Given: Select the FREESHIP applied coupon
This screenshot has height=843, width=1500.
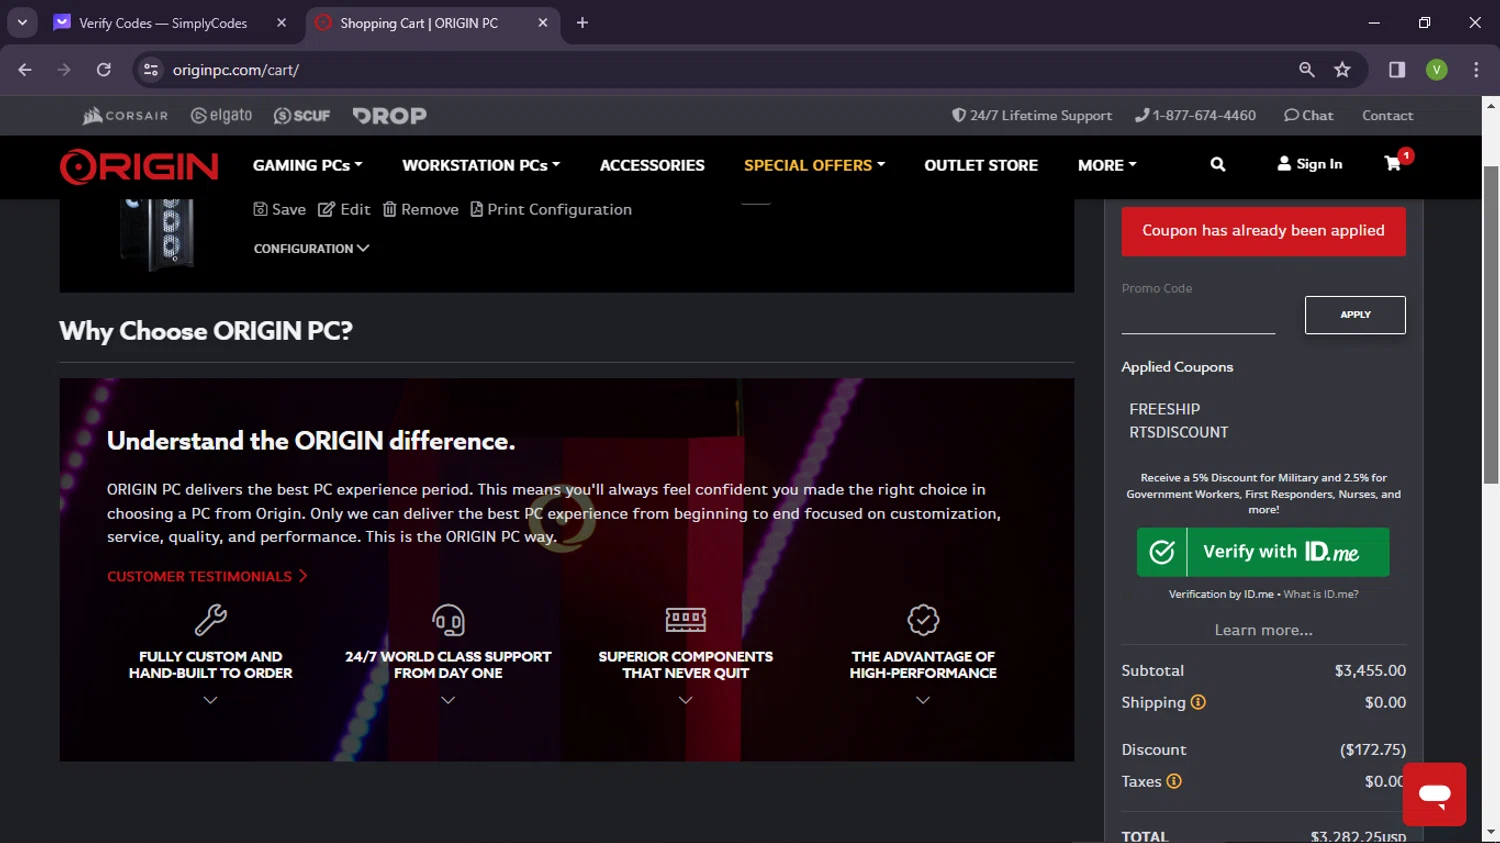Looking at the screenshot, I should tap(1164, 409).
